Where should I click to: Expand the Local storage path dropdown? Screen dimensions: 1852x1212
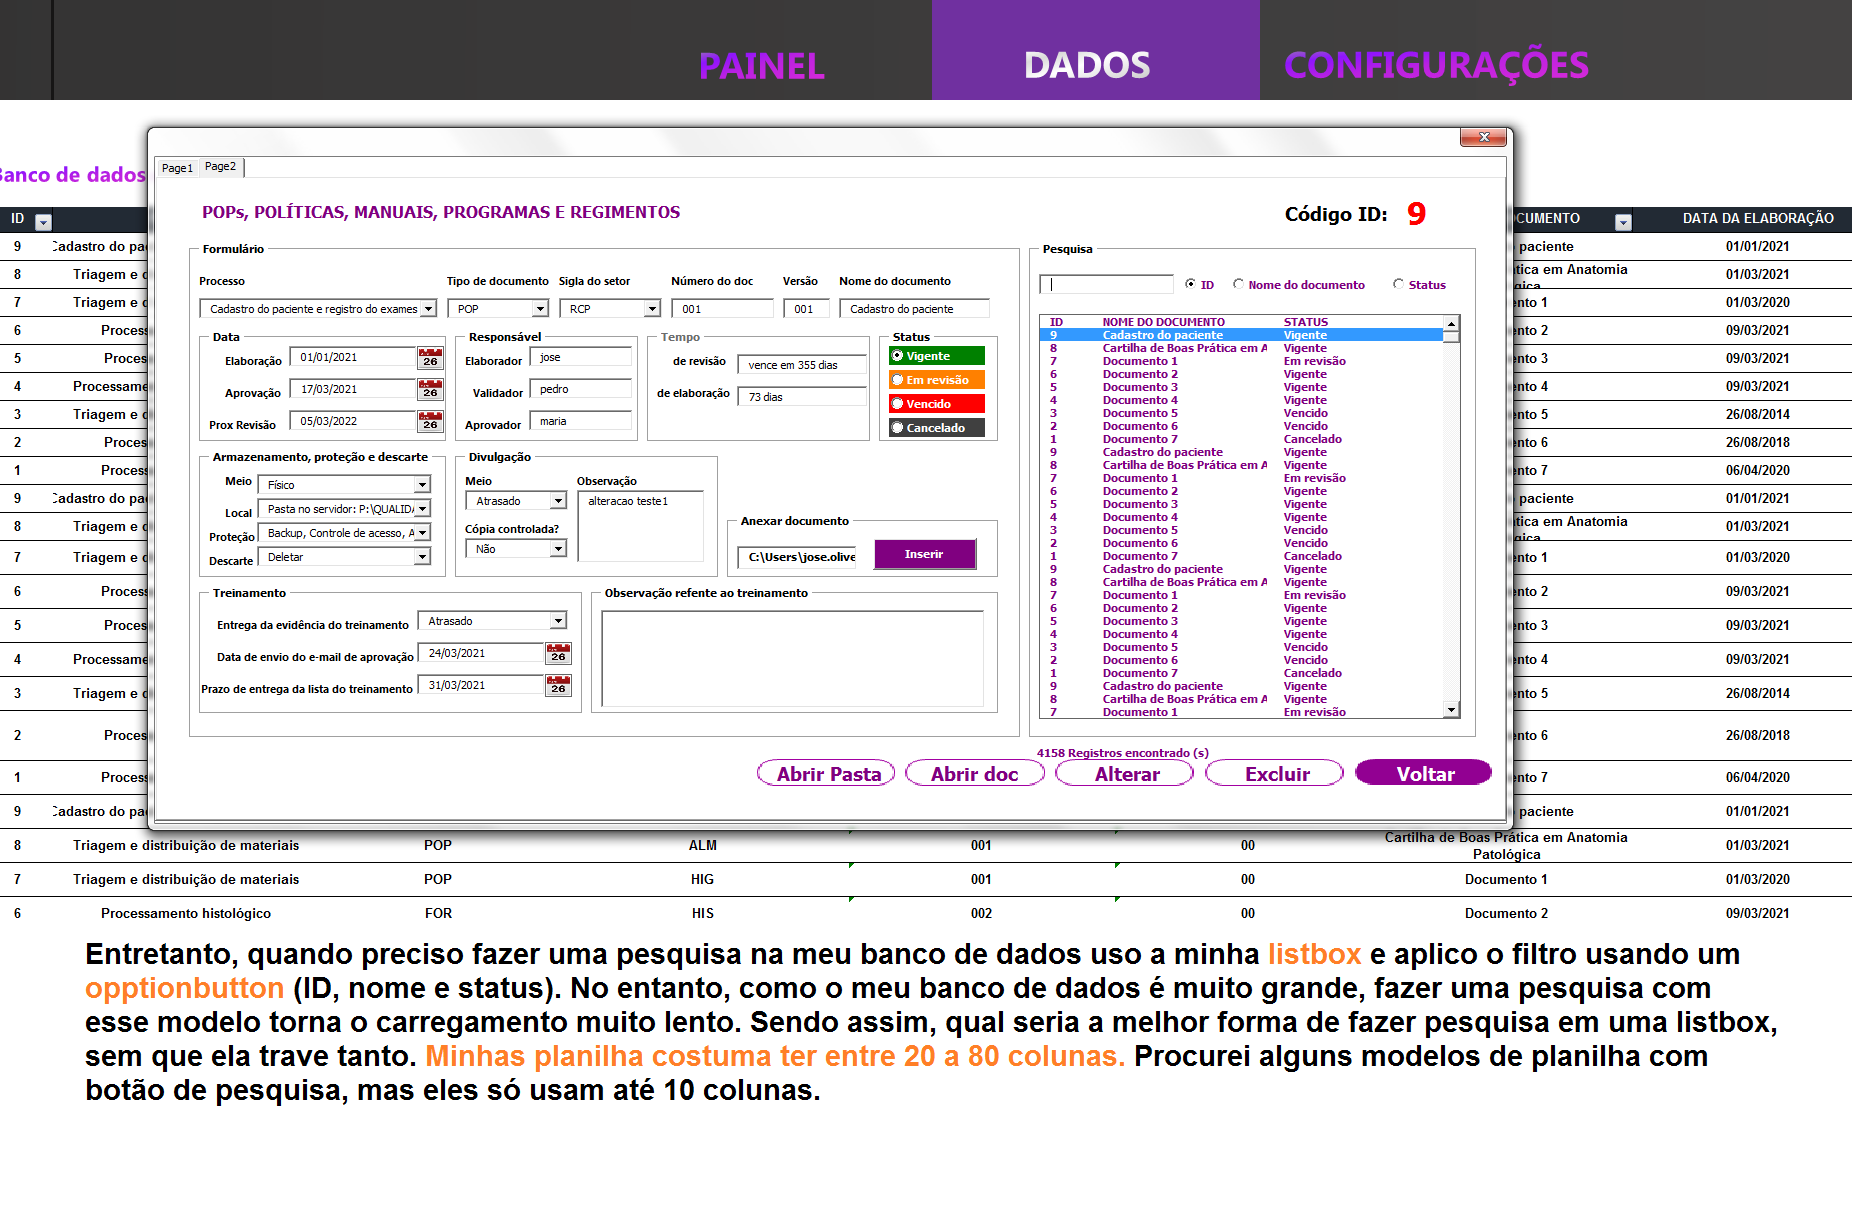[x=422, y=509]
